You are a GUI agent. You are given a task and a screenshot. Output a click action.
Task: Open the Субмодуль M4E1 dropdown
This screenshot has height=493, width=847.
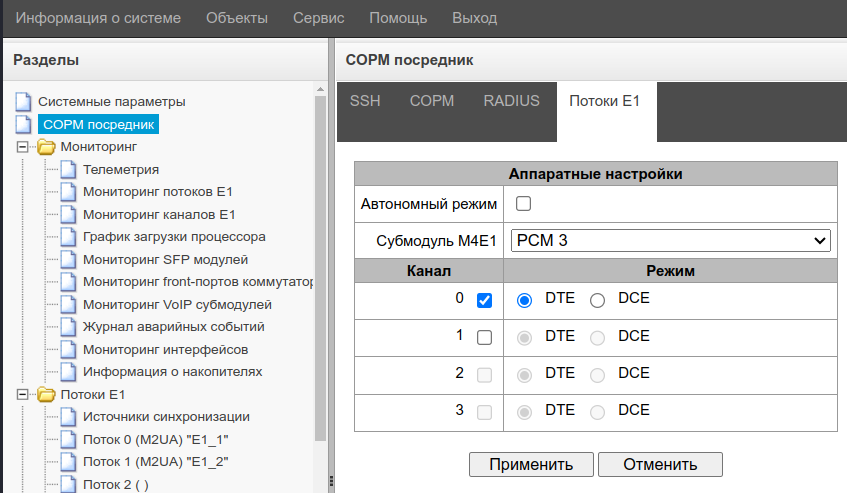[670, 240]
